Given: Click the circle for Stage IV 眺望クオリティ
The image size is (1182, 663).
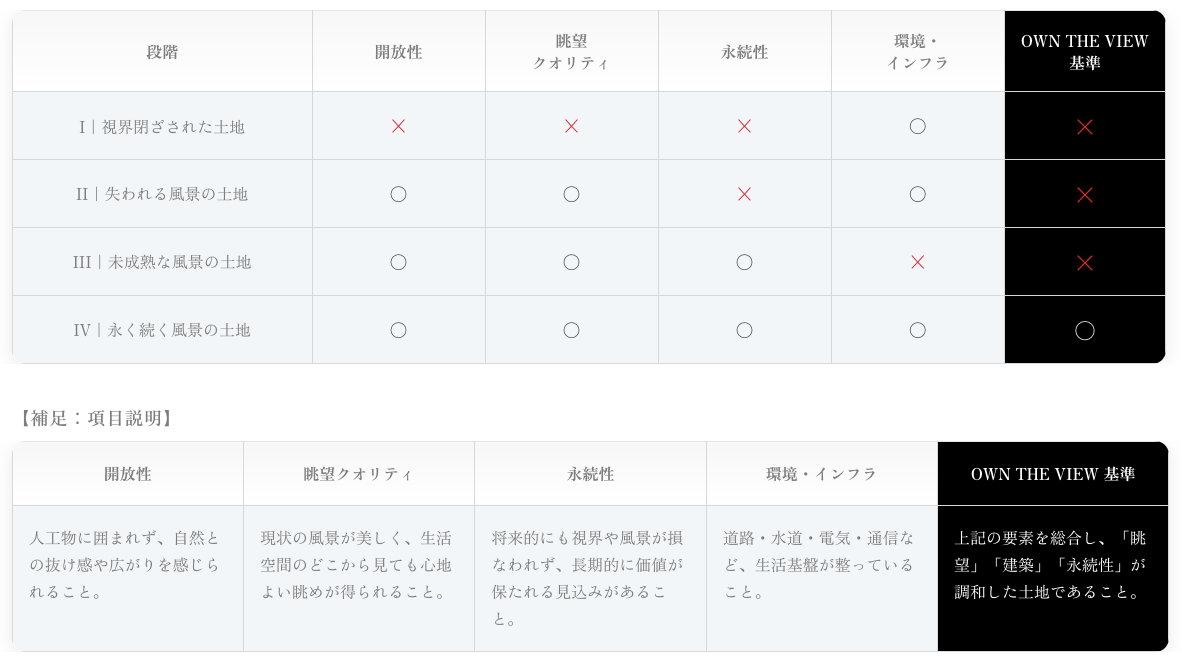Looking at the screenshot, I should click(x=571, y=330).
